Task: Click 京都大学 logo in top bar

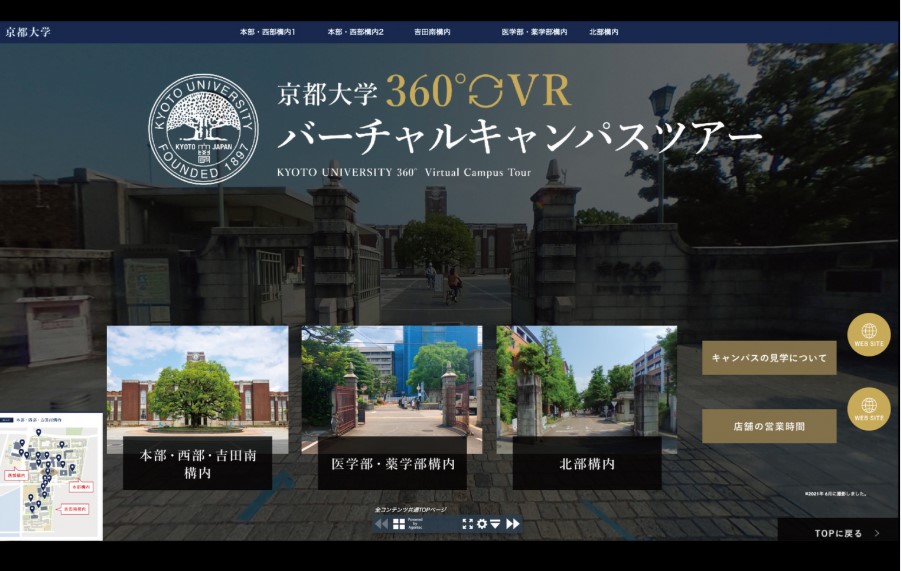Action: pyautogui.click(x=28, y=32)
